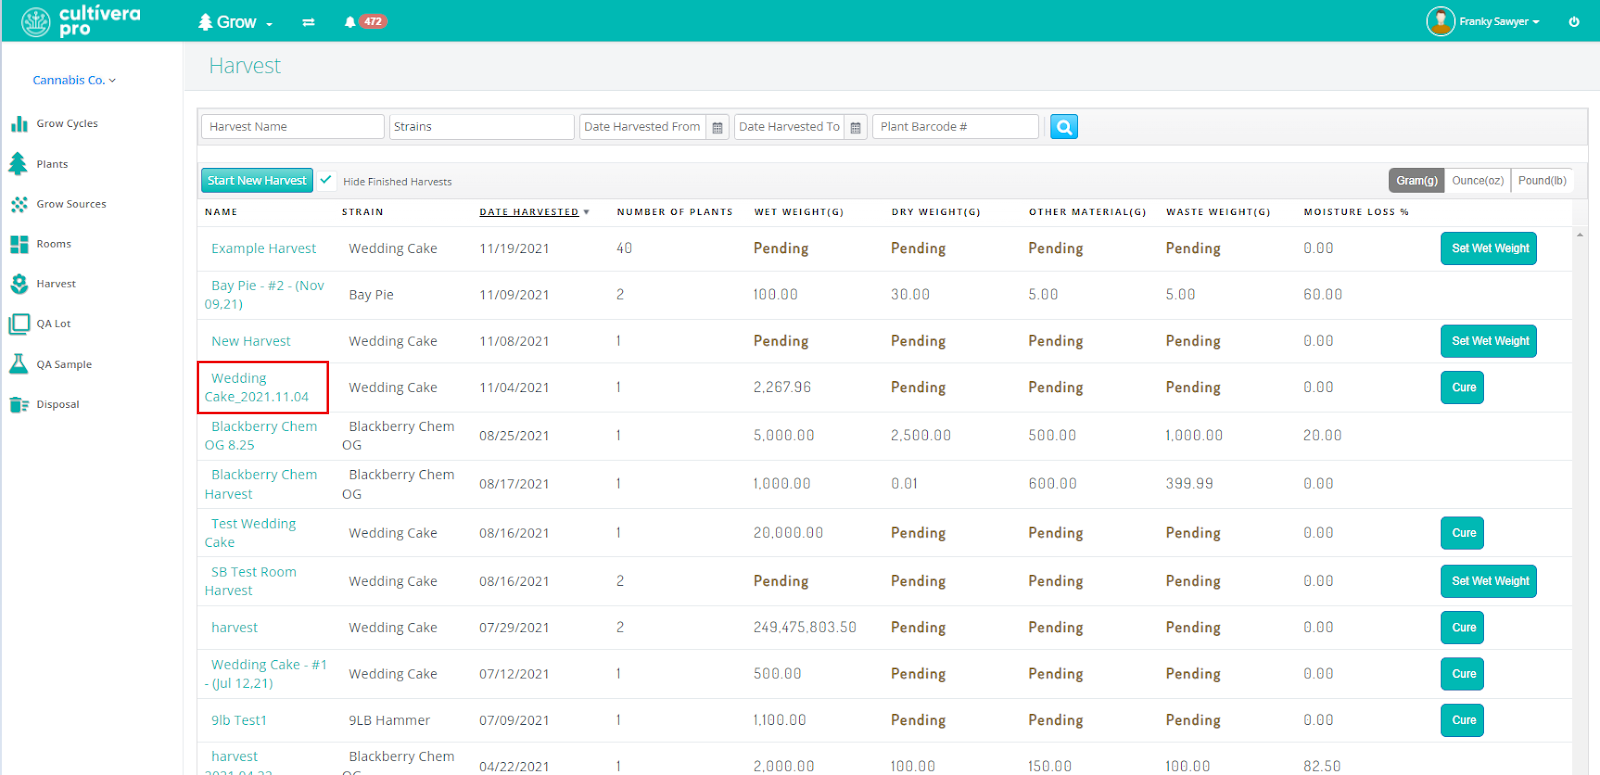
Task: Click the Cultivera Pro logo
Action: pos(81,21)
